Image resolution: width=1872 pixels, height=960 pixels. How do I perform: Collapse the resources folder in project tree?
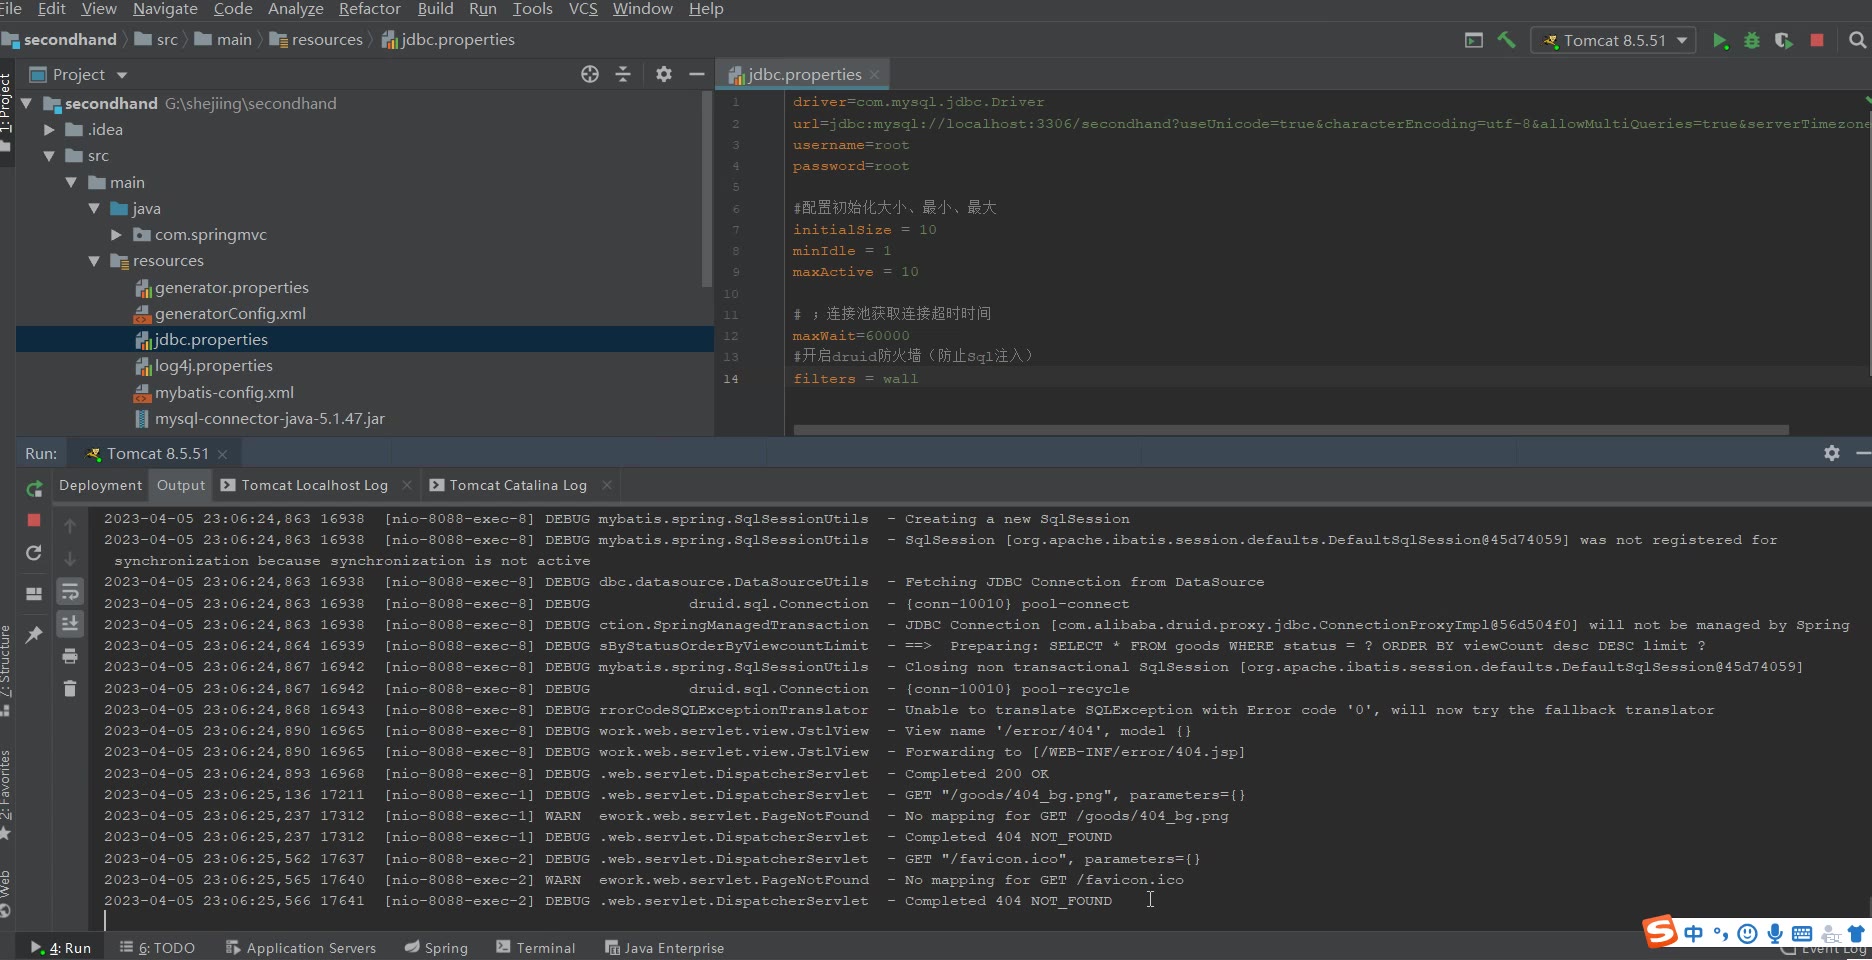[94, 261]
